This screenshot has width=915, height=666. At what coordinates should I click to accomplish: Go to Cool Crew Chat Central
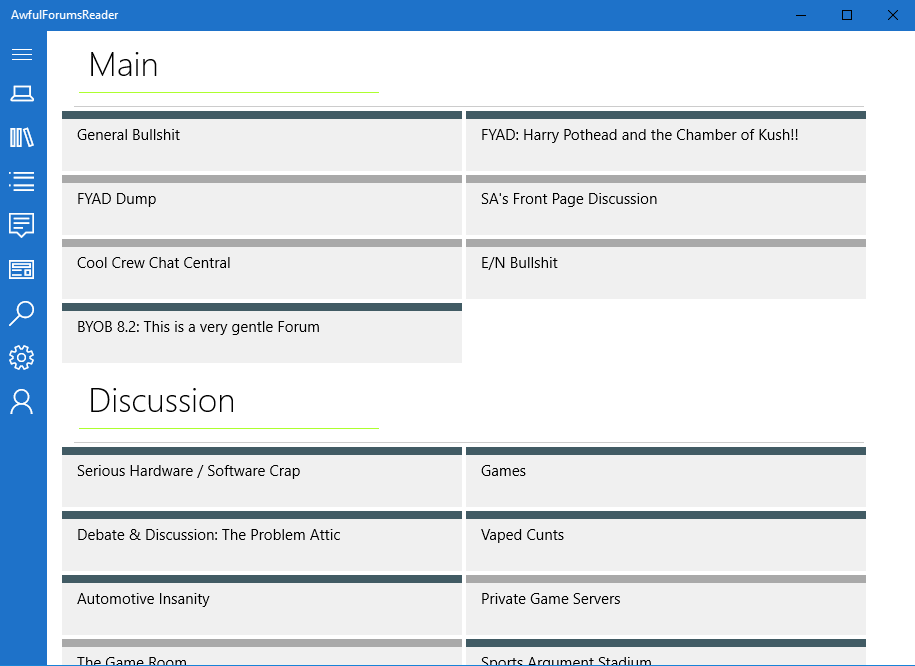[x=261, y=269]
